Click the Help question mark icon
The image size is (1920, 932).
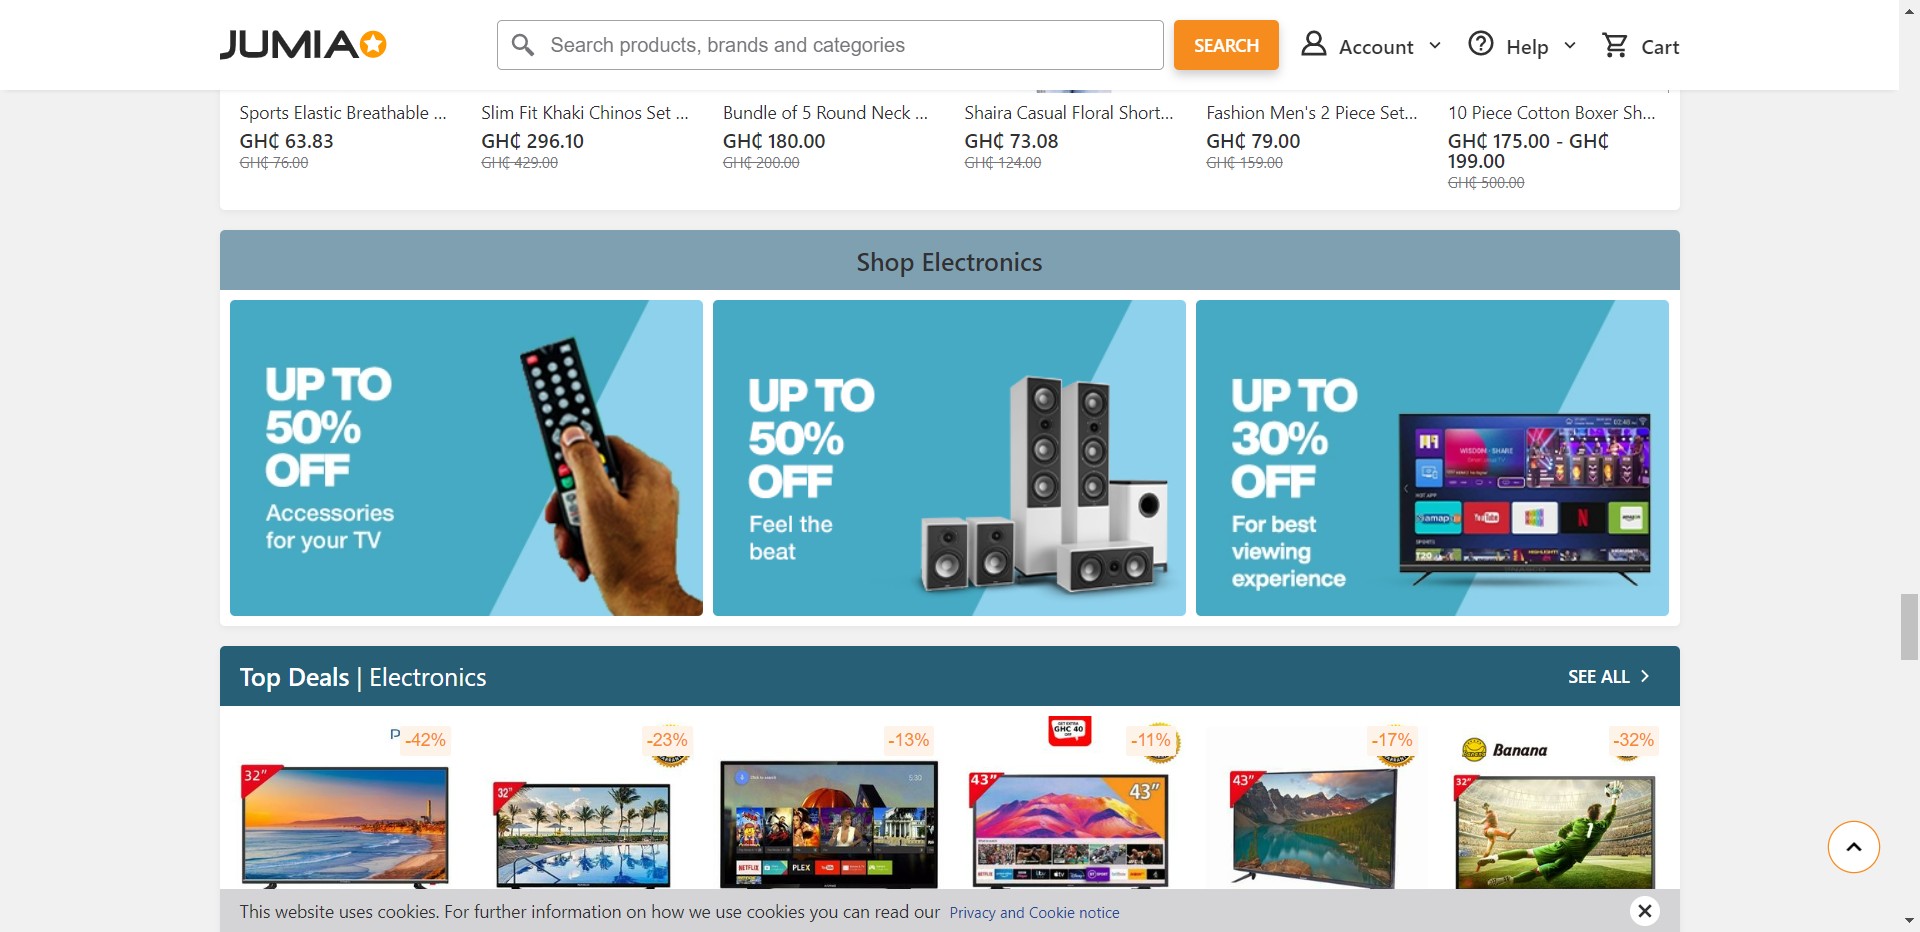(x=1480, y=44)
